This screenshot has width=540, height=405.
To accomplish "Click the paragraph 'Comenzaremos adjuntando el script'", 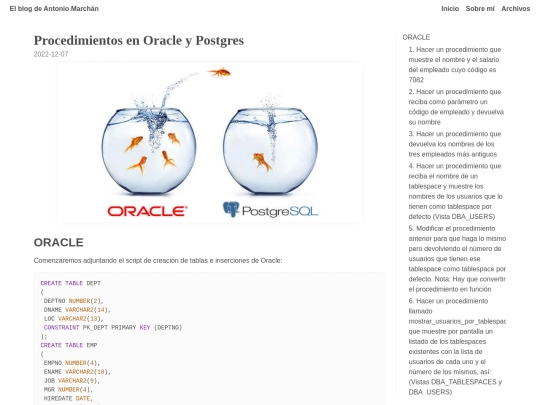I will point(158,261).
